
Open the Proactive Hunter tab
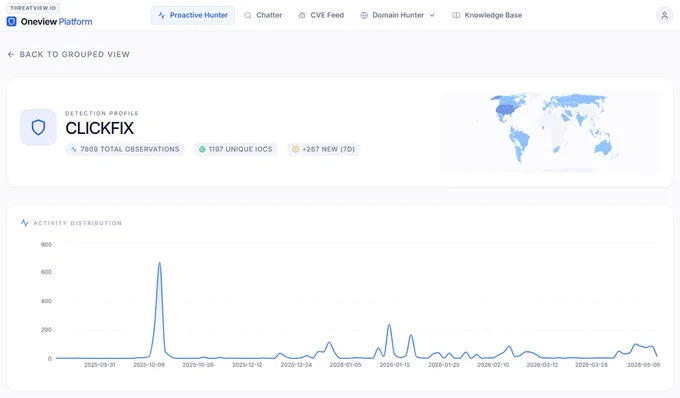[193, 15]
